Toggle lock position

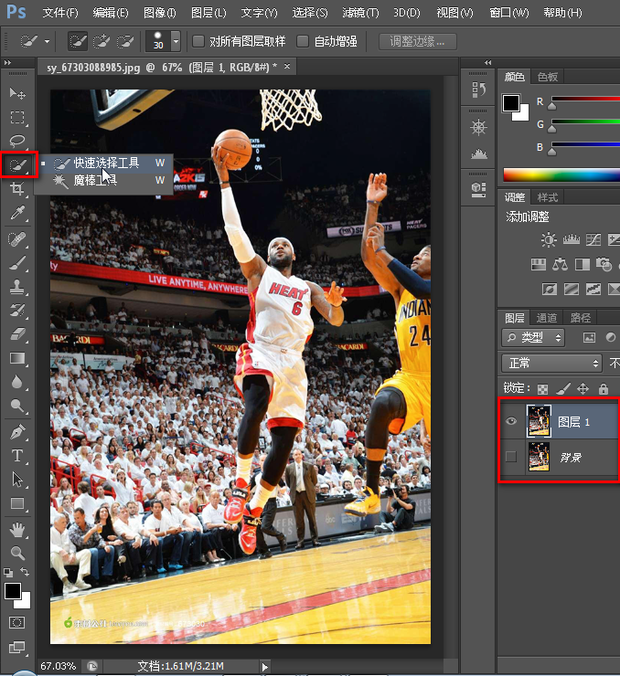click(x=583, y=389)
